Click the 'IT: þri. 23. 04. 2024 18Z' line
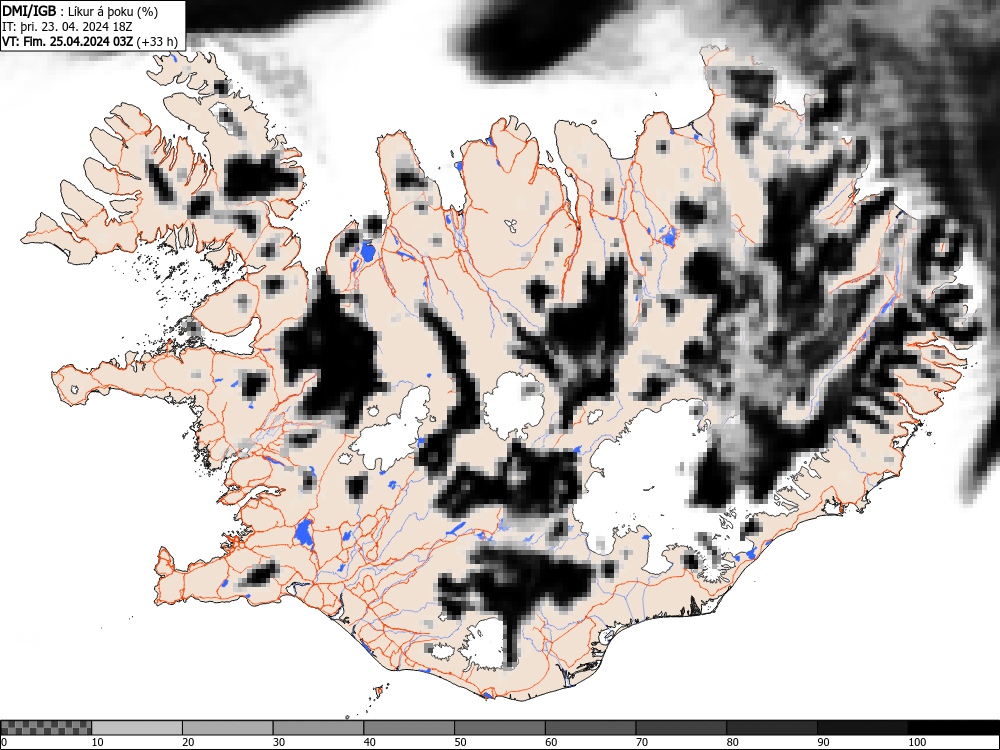 (68, 27)
